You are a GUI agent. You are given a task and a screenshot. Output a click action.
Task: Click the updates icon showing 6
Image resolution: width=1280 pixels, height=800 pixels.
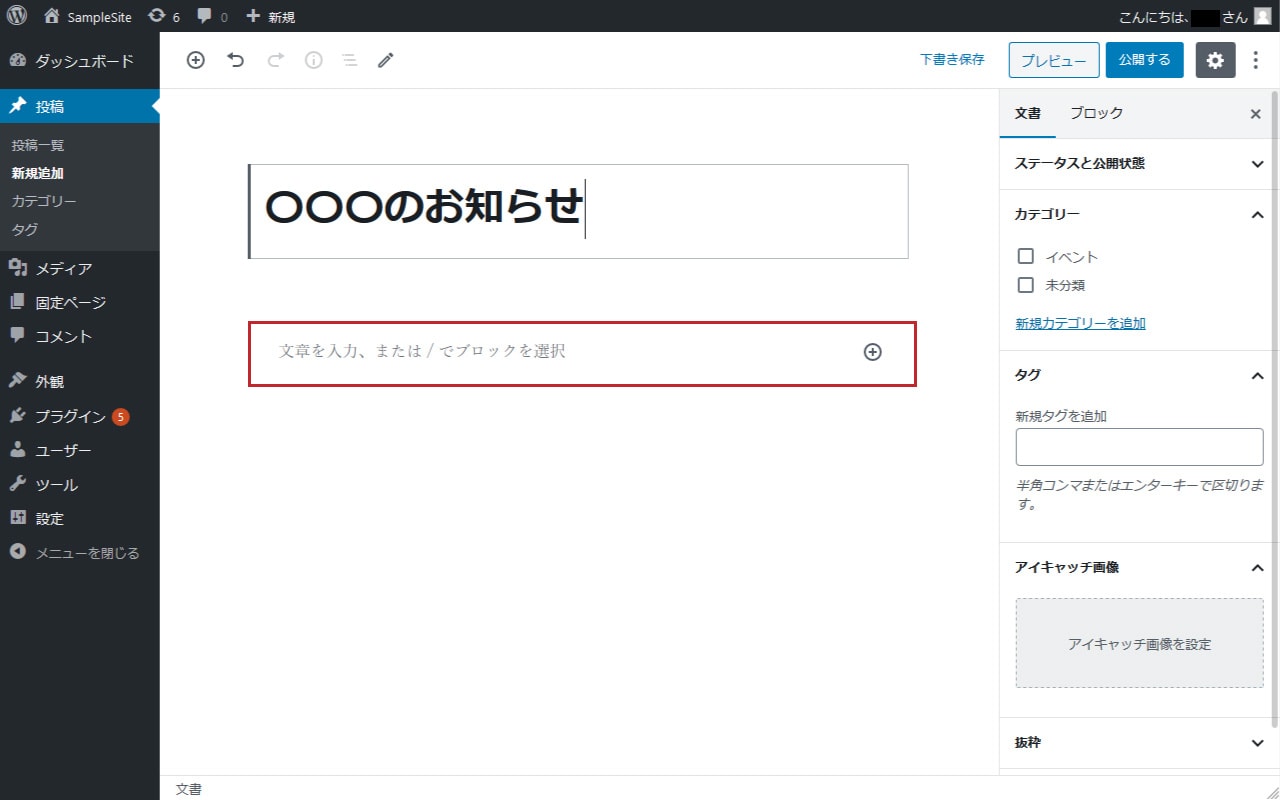click(164, 17)
